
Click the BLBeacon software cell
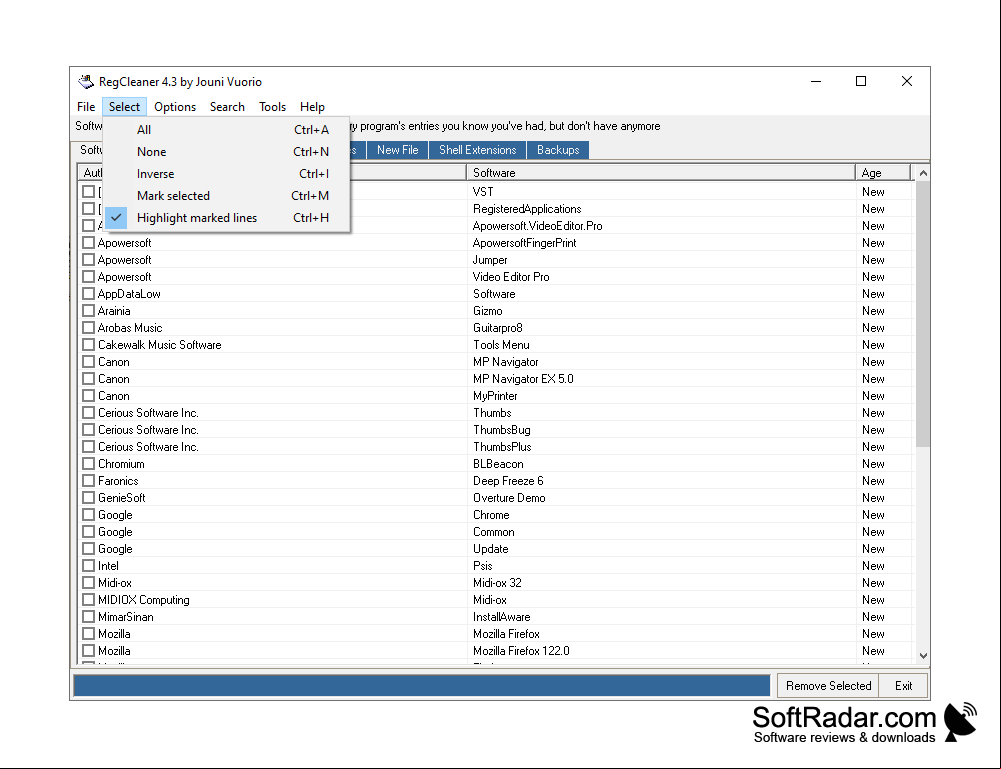pos(498,464)
